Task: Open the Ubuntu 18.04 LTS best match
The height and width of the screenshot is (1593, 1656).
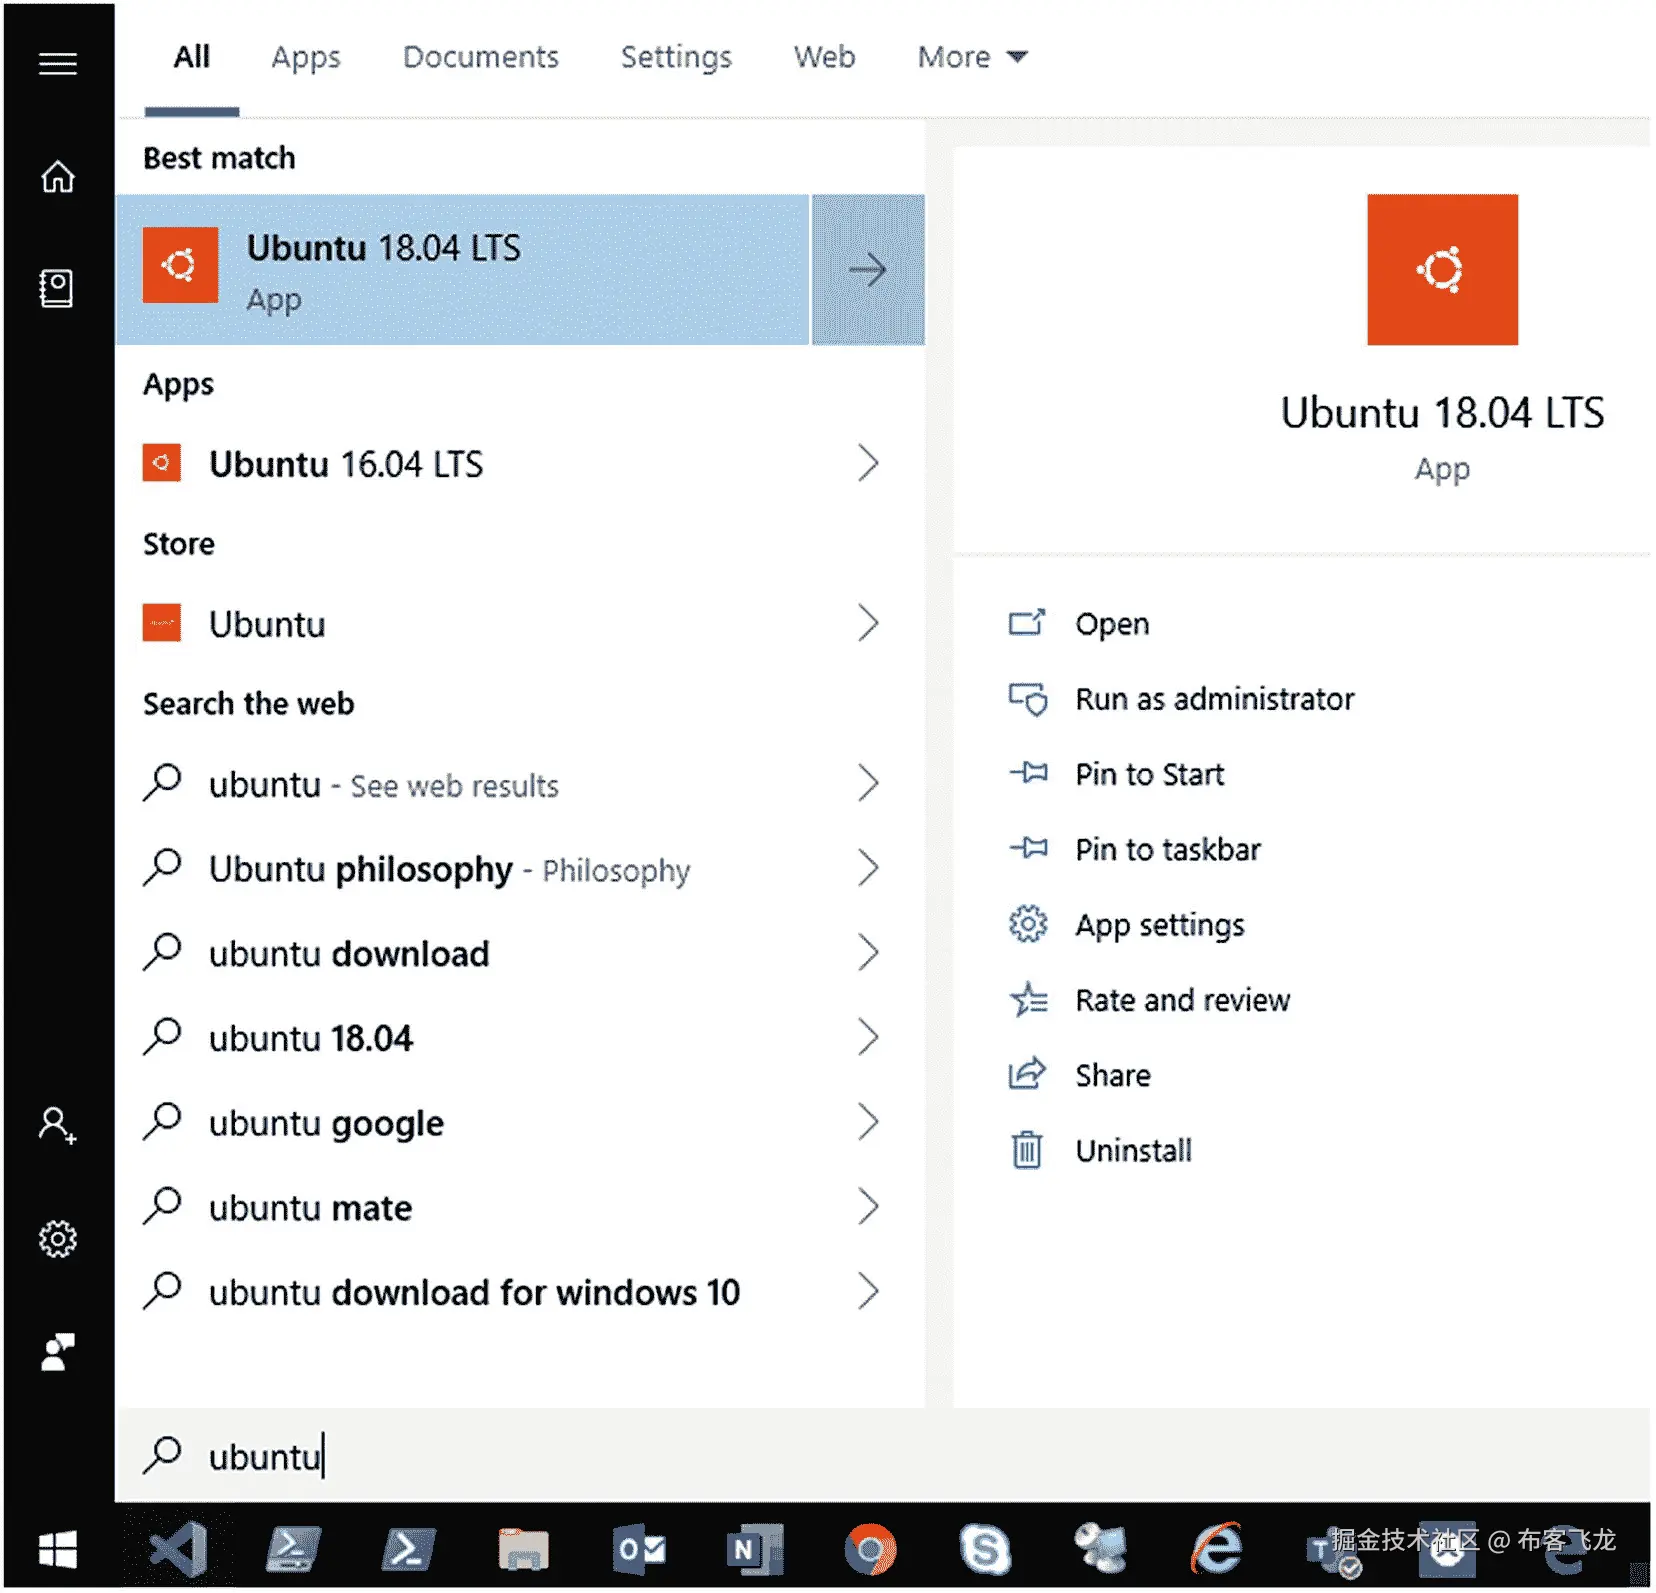Action: [462, 270]
